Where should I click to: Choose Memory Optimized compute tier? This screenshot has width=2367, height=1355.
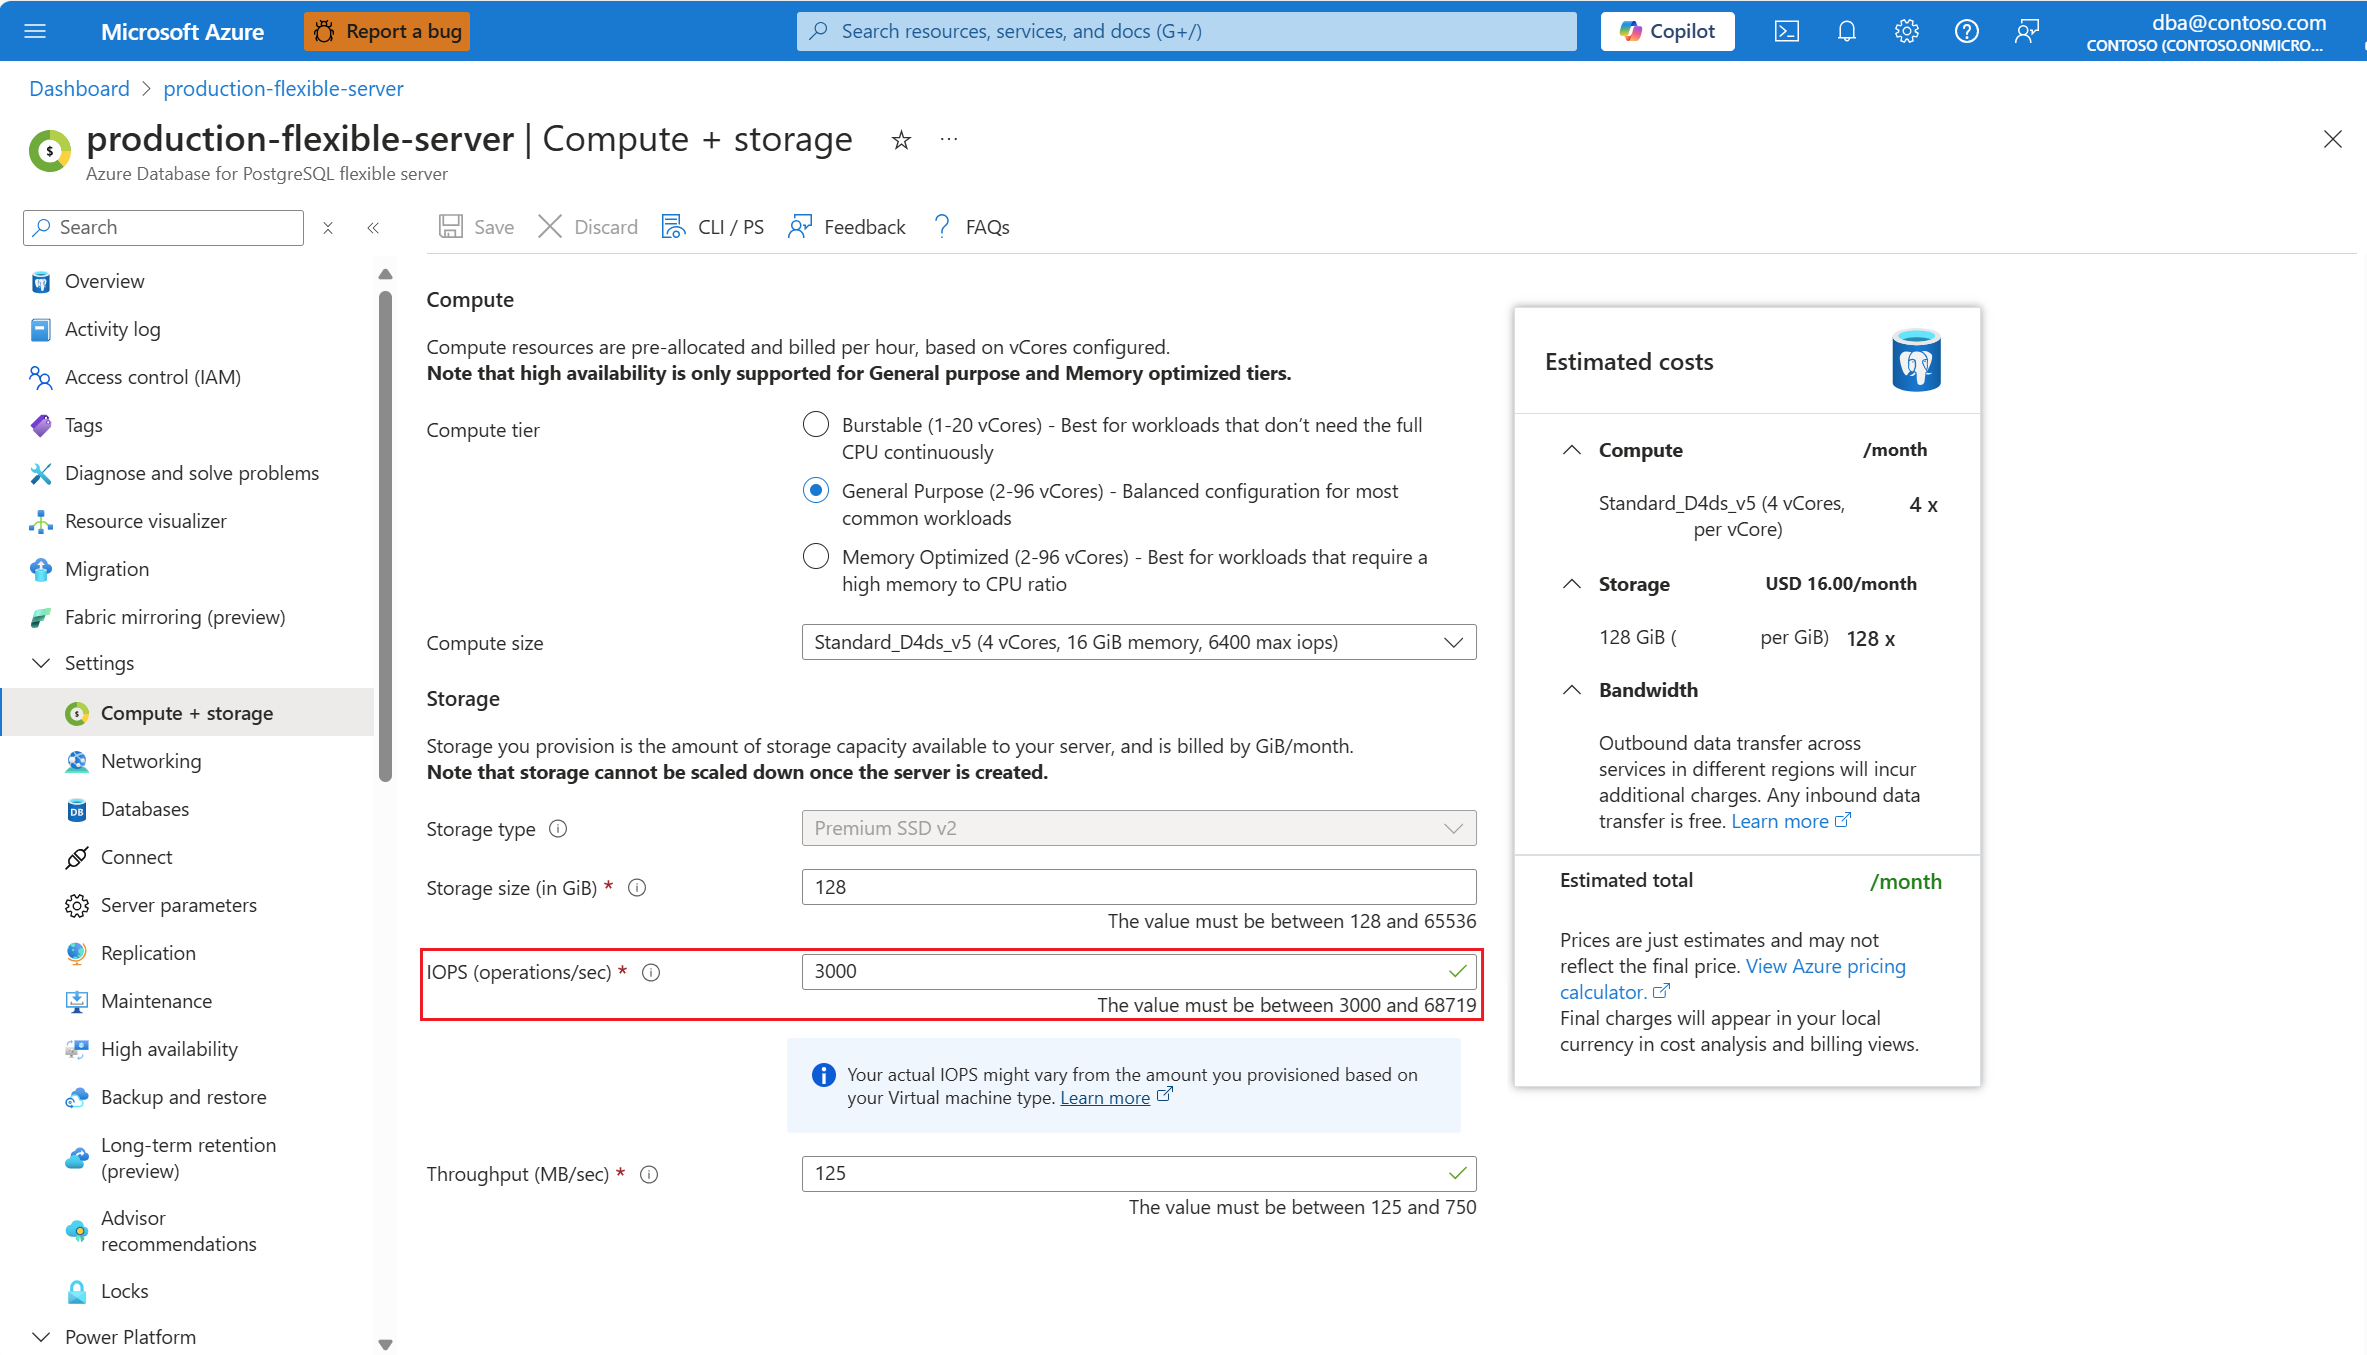pyautogui.click(x=816, y=557)
